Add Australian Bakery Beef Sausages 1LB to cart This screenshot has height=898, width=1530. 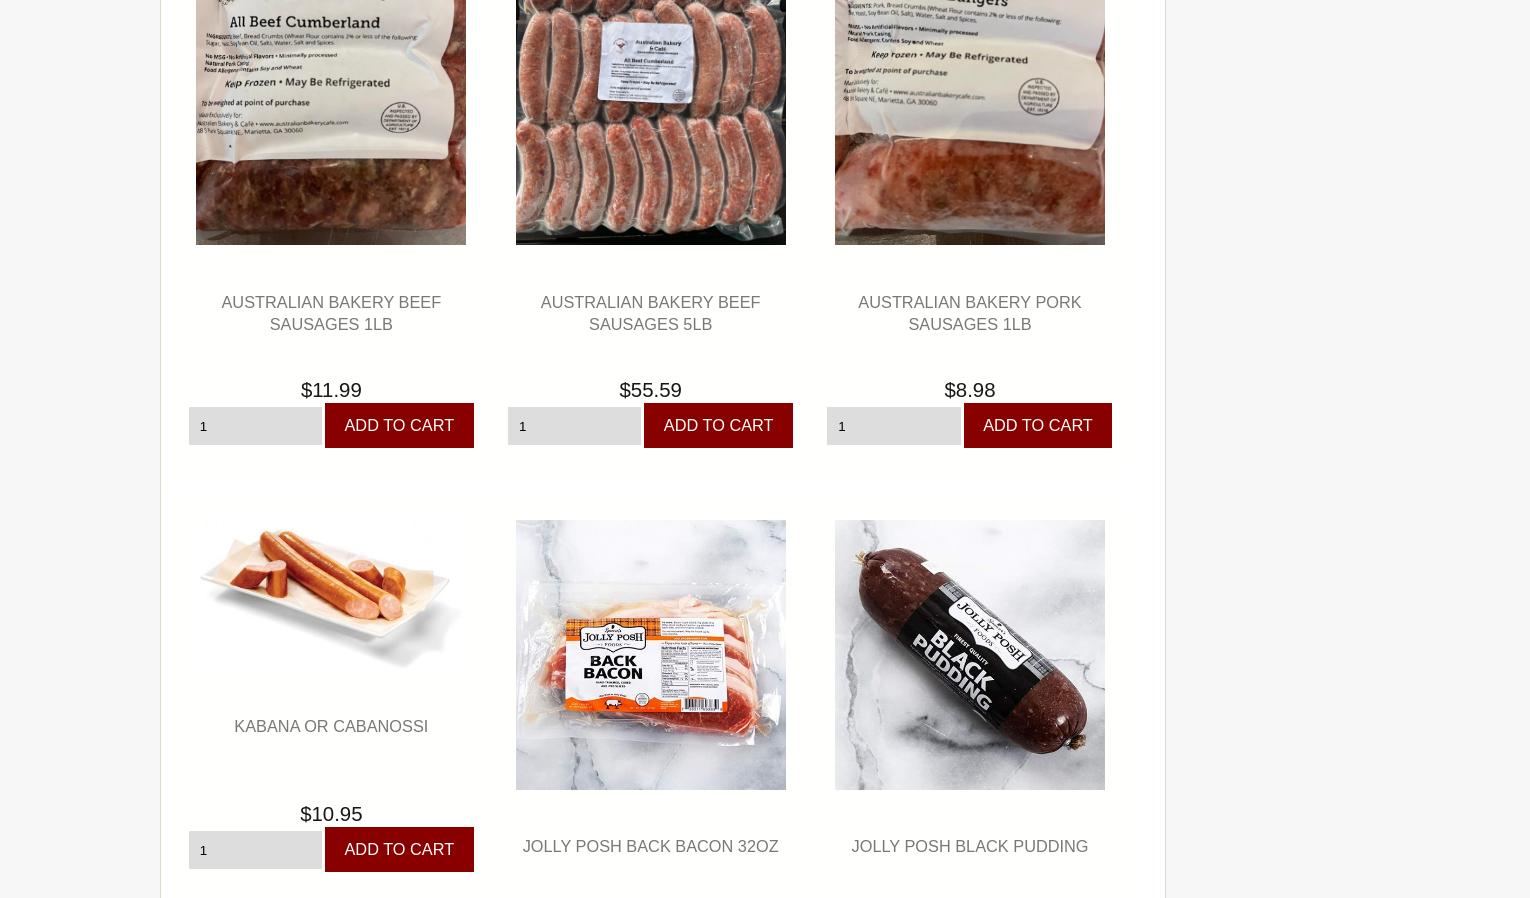pyautogui.click(x=399, y=425)
